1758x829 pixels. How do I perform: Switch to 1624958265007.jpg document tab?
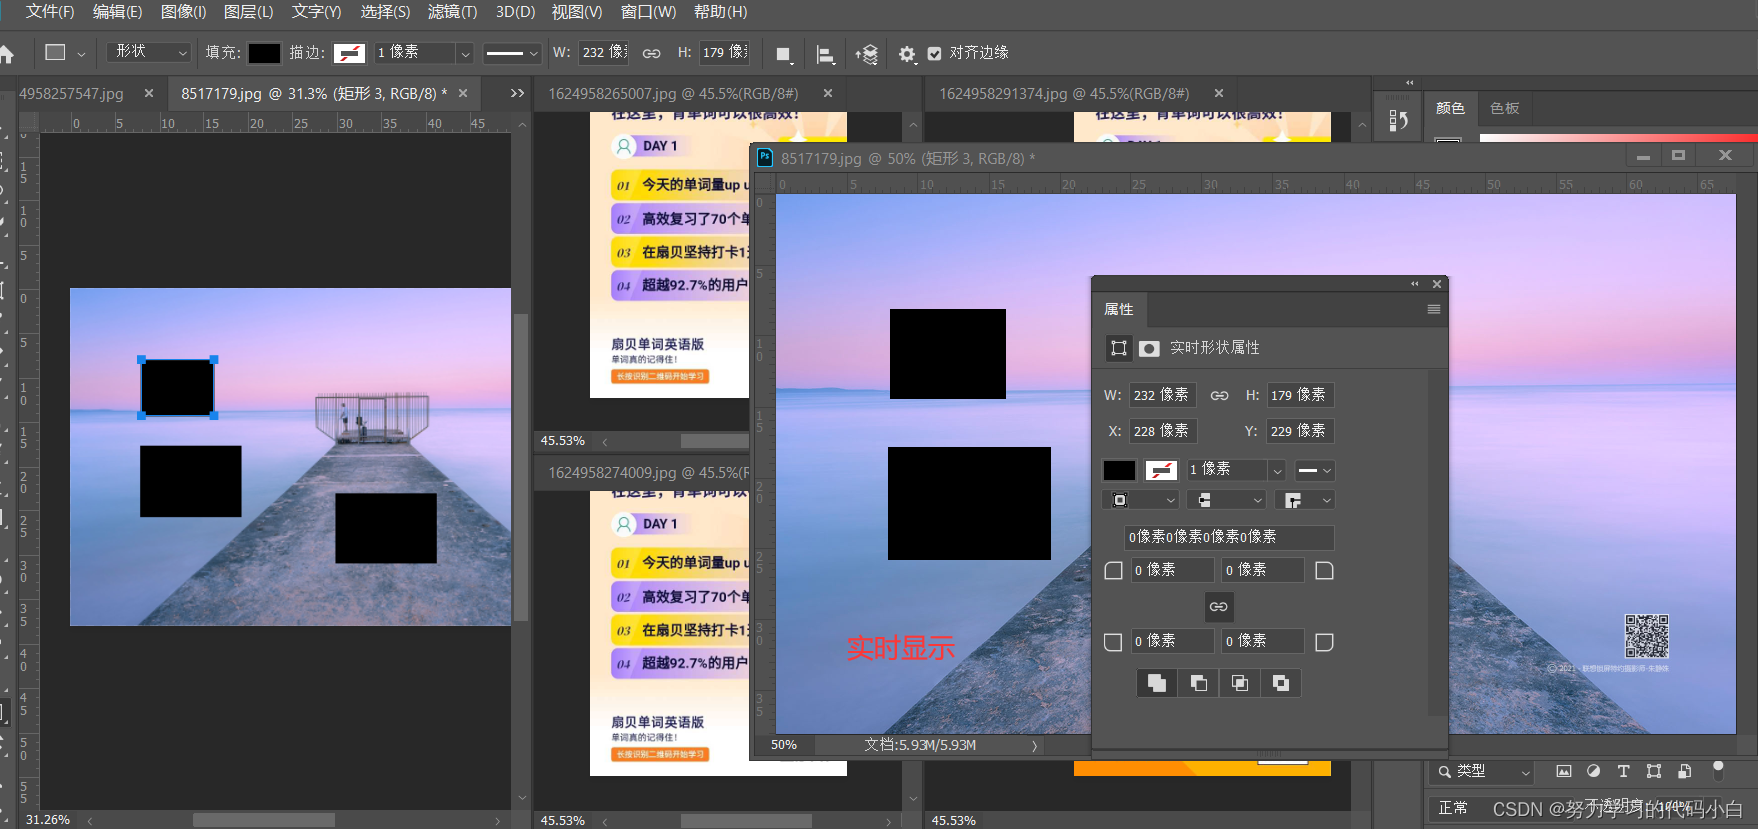[673, 93]
